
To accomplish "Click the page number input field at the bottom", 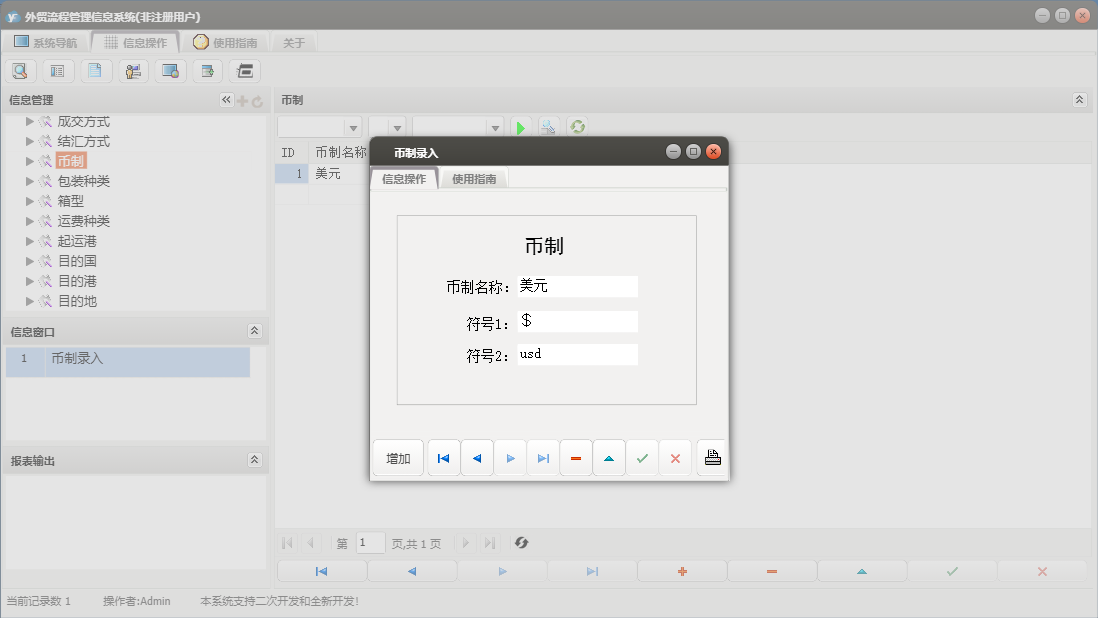I will tap(370, 543).
